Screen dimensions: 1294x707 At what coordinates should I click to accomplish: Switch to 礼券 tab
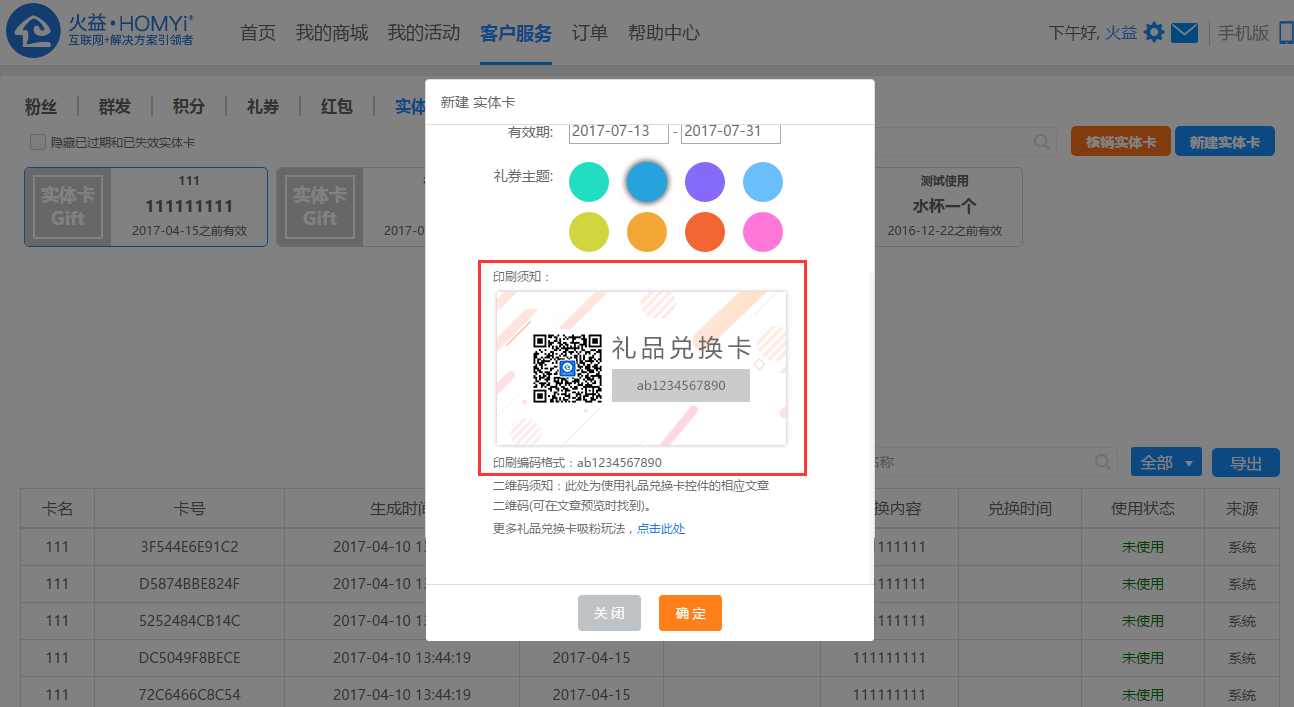coord(263,107)
